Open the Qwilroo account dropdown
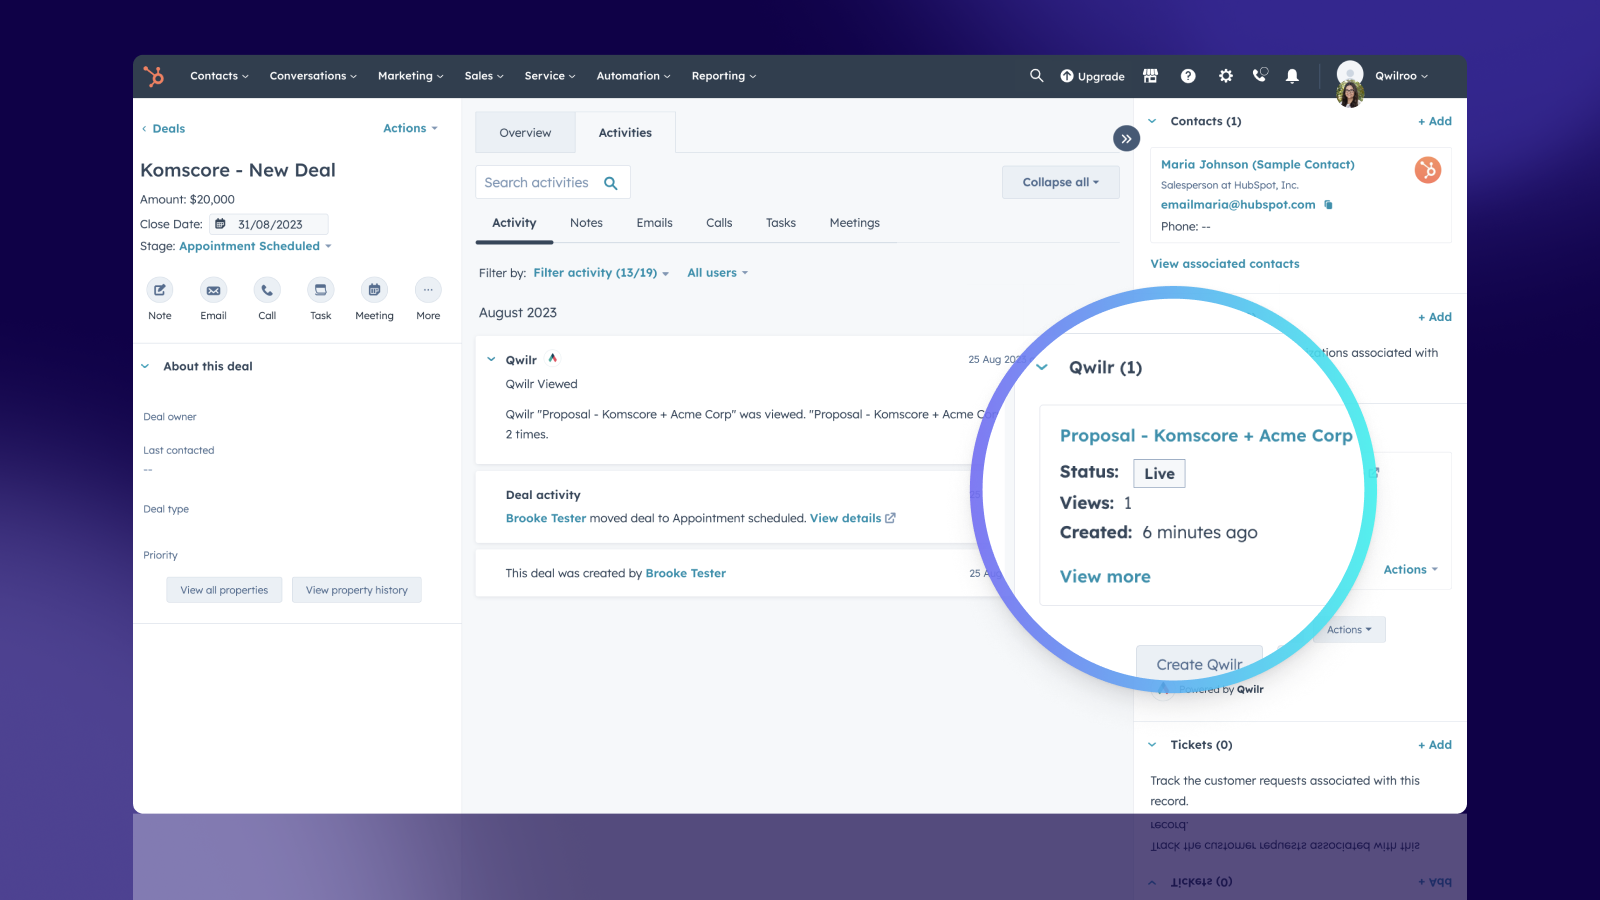This screenshot has height=900, width=1600. pyautogui.click(x=1401, y=76)
